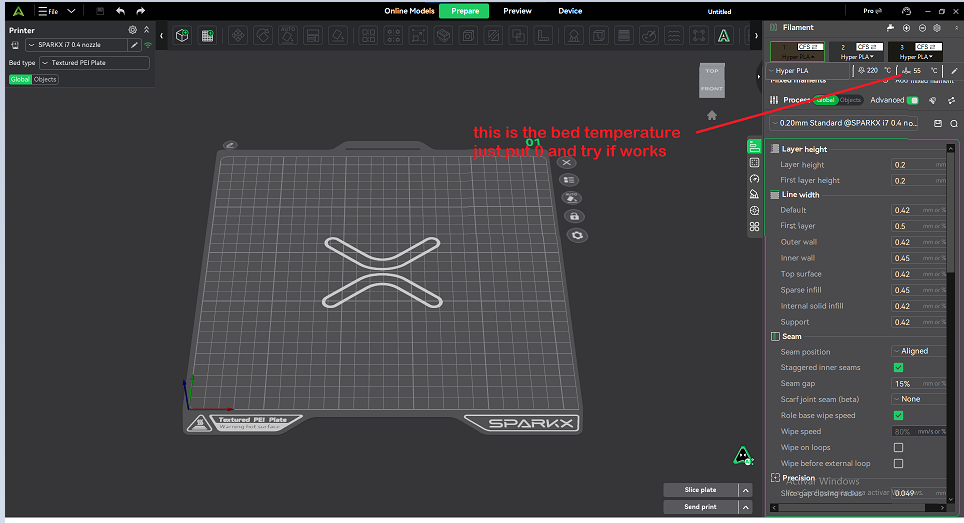The width and height of the screenshot is (964, 523).
Task: Select filament slot 1 Hyper PLA
Action: pyautogui.click(x=797, y=52)
